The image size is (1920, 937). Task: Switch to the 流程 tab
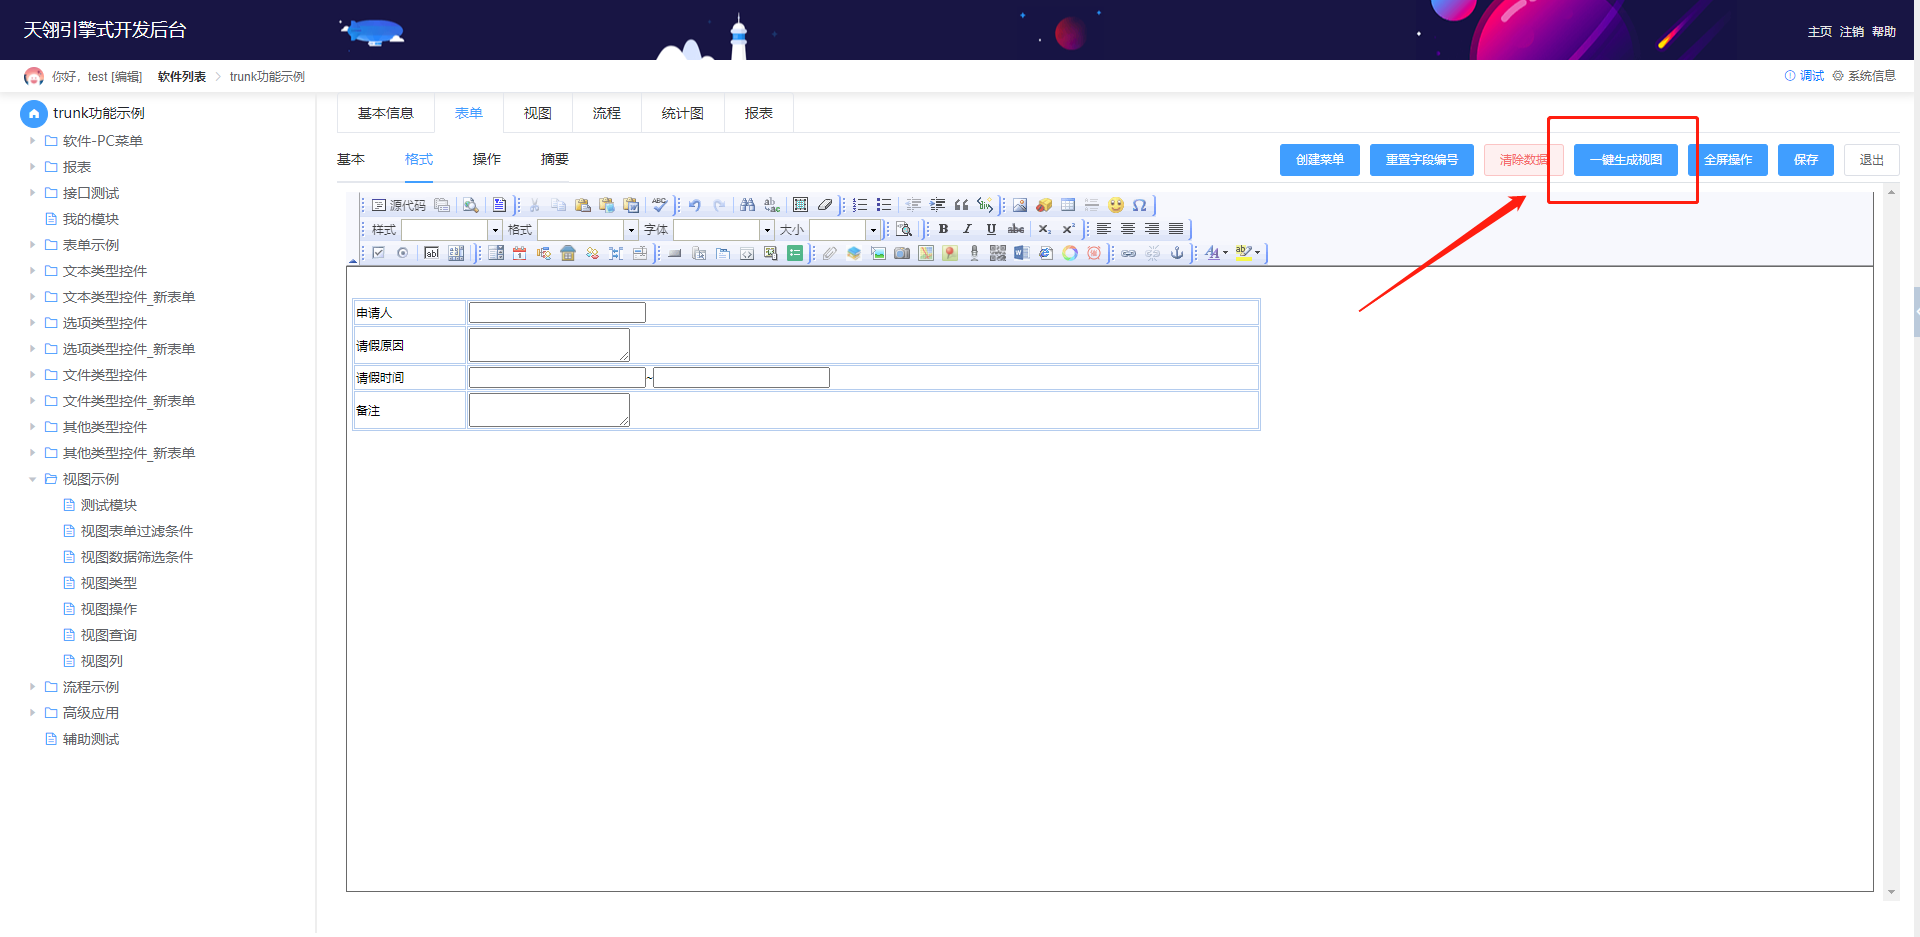click(607, 113)
